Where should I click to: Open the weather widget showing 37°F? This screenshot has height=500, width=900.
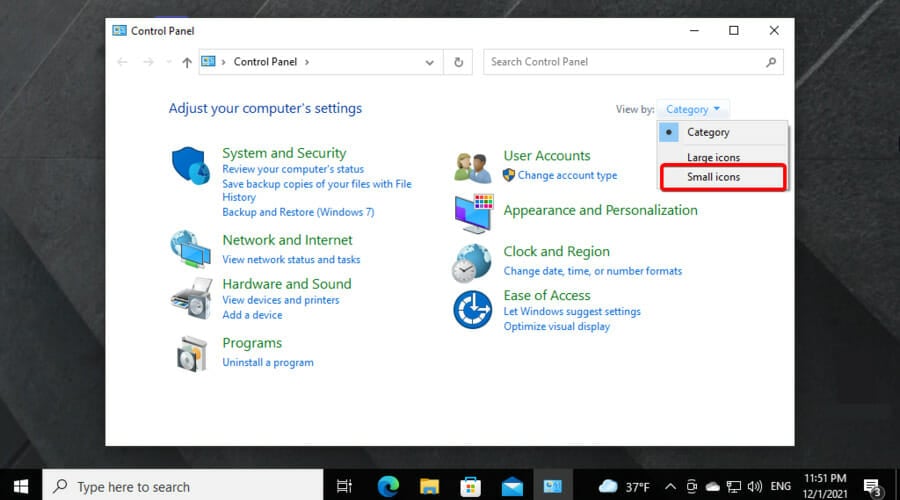tap(624, 487)
